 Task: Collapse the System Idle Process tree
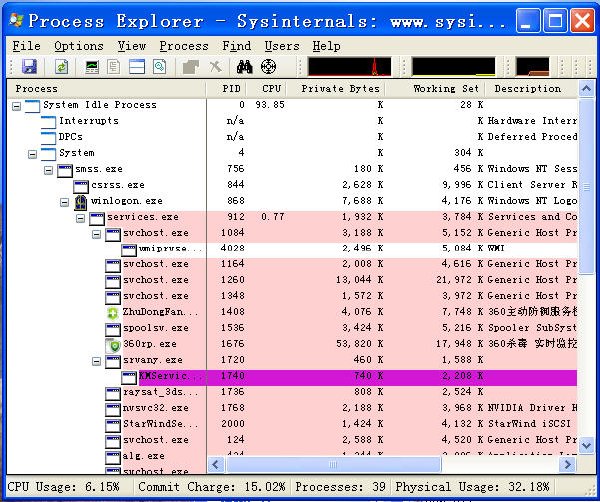pyautogui.click(x=16, y=106)
